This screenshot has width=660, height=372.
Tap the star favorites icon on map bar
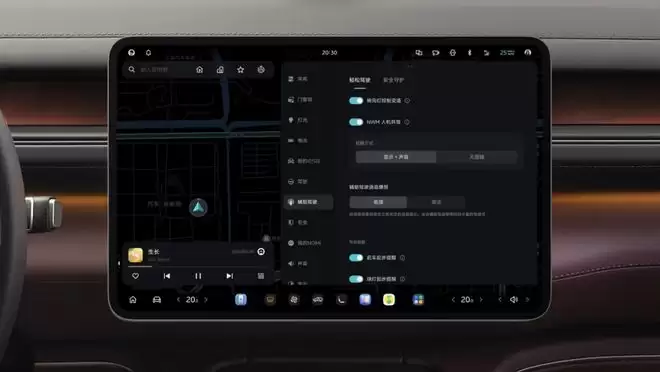pyautogui.click(x=240, y=69)
